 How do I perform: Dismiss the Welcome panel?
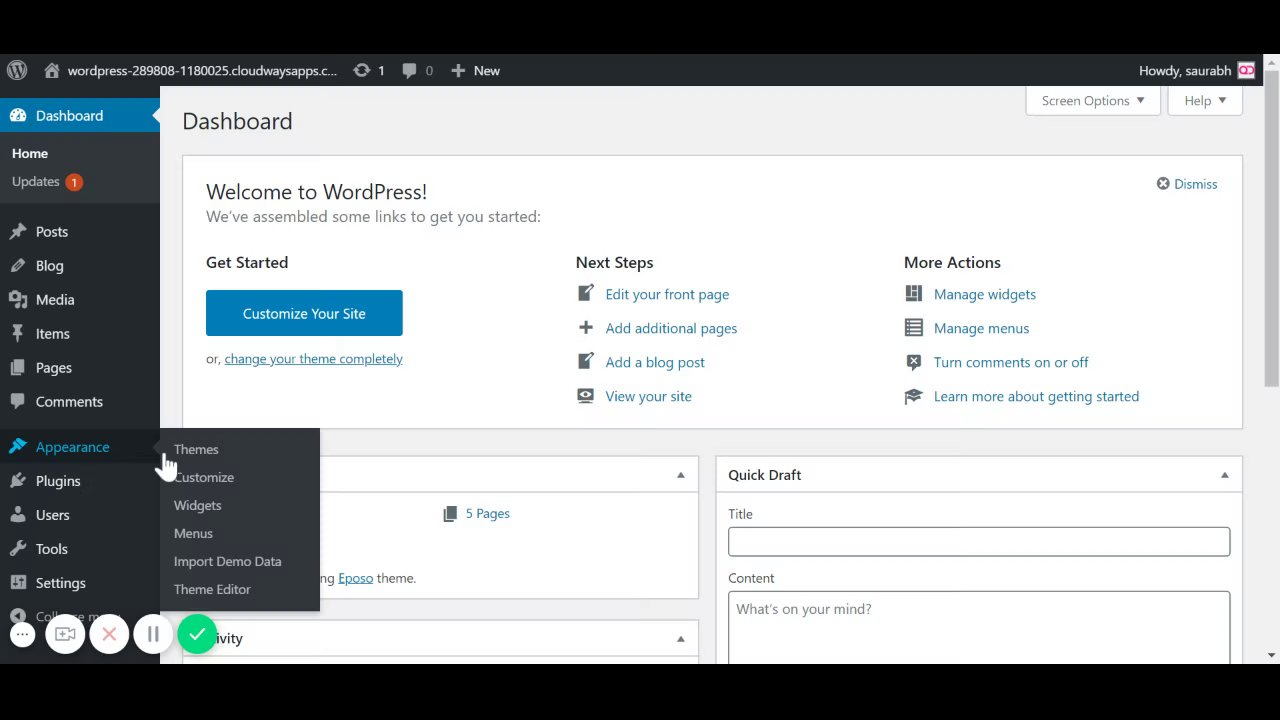(x=1187, y=184)
